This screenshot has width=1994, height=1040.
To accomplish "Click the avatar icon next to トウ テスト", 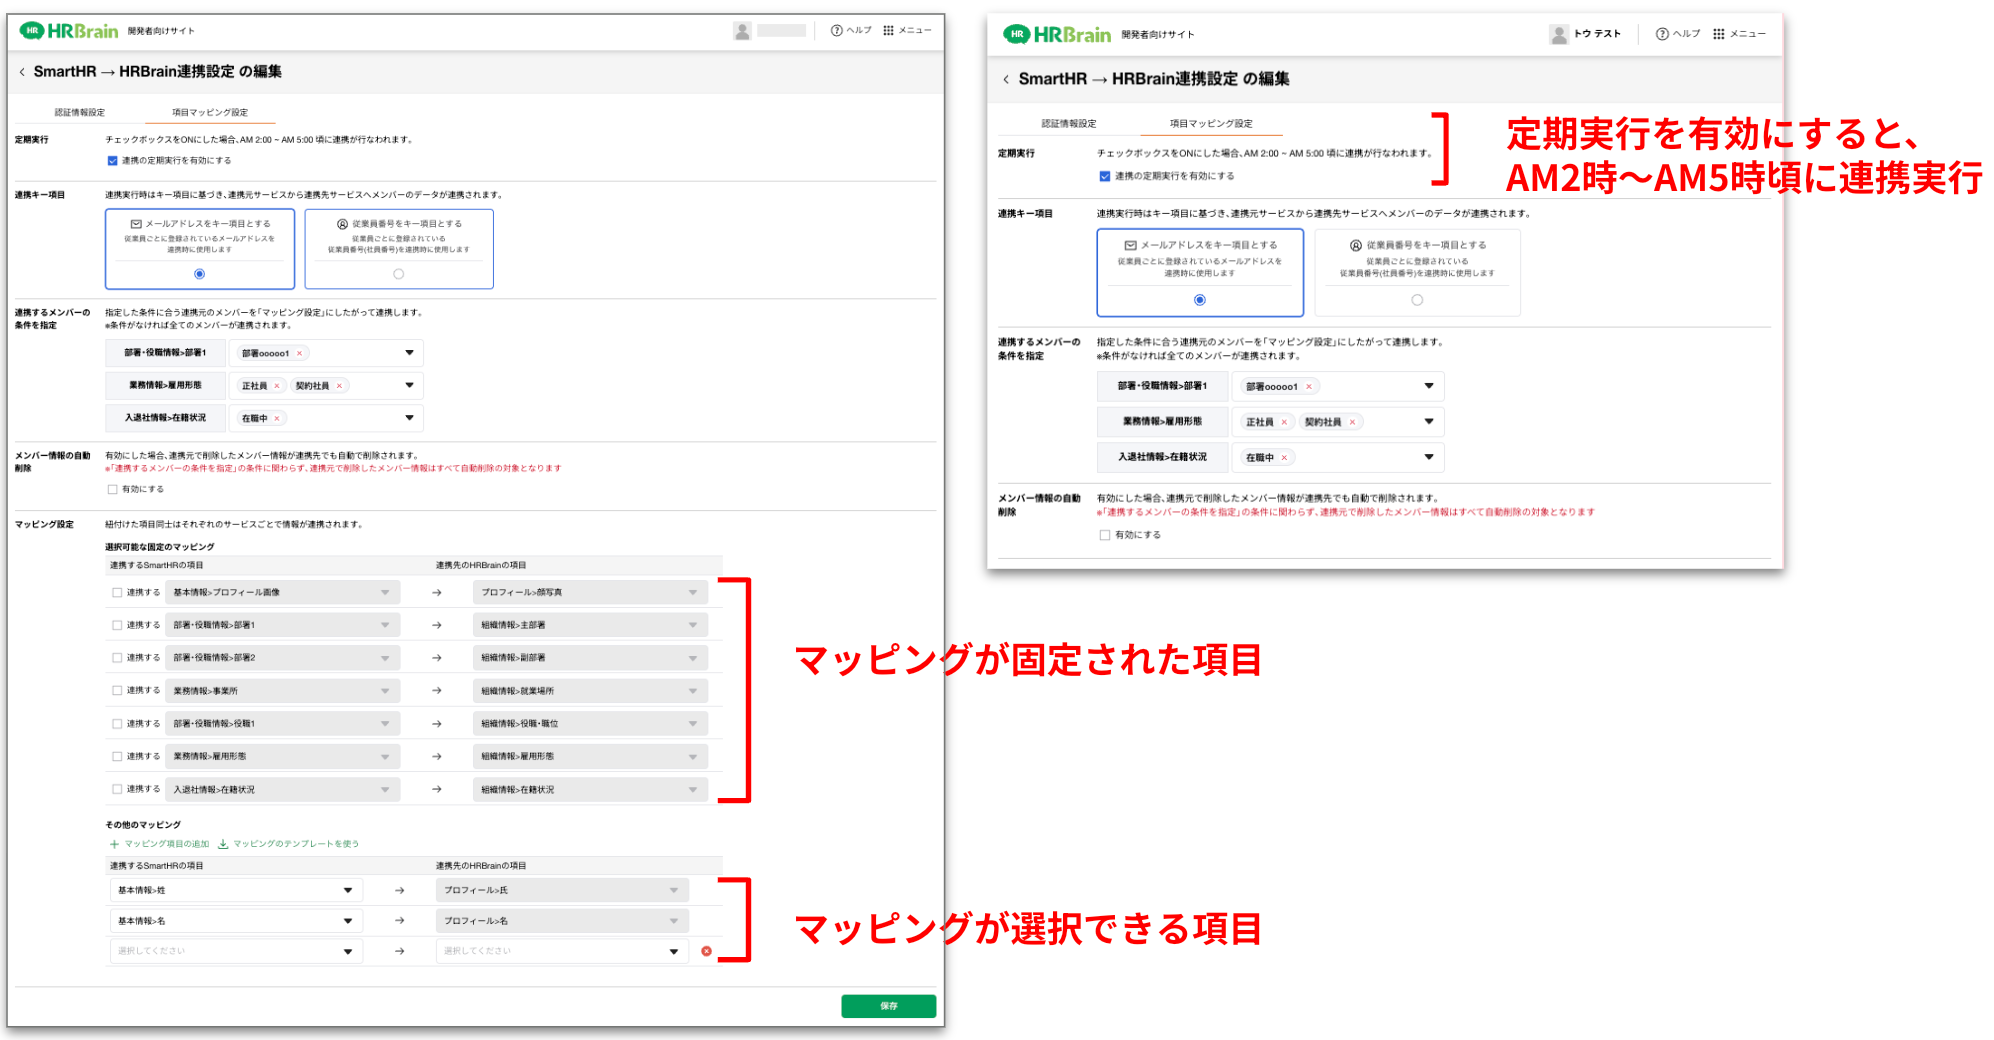I will tap(1558, 34).
